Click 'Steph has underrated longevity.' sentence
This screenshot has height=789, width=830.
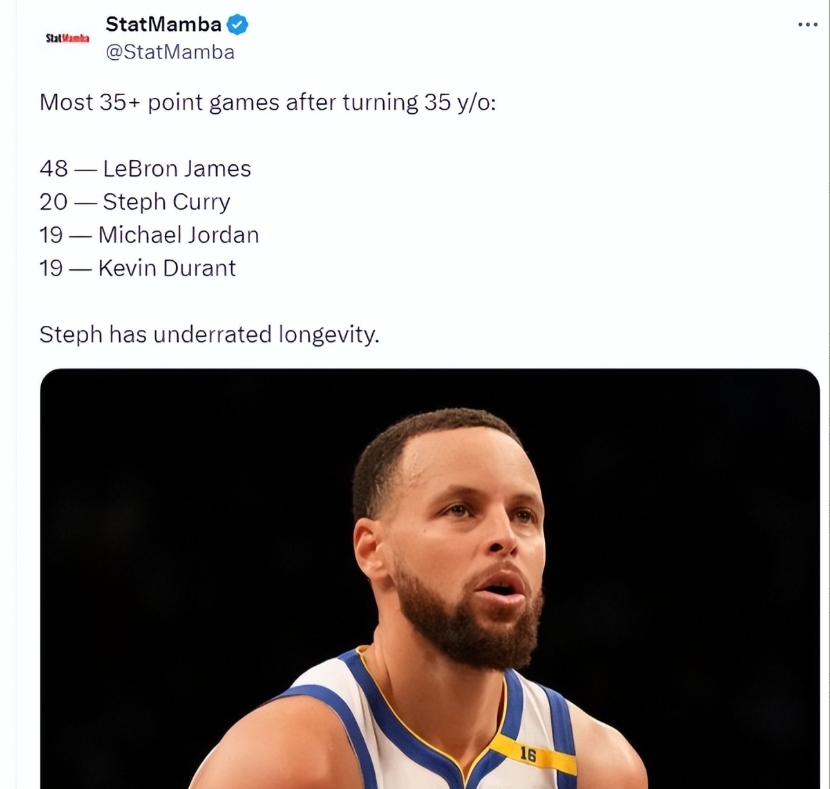209,334
